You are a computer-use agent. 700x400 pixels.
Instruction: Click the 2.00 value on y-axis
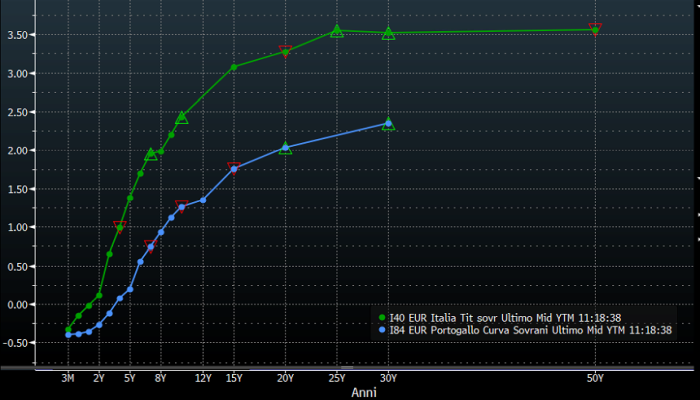click(x=18, y=150)
